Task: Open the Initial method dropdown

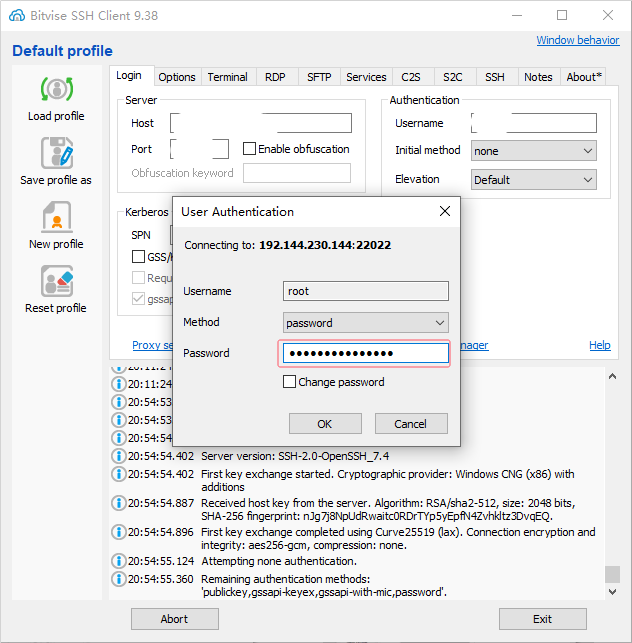Action: click(534, 150)
